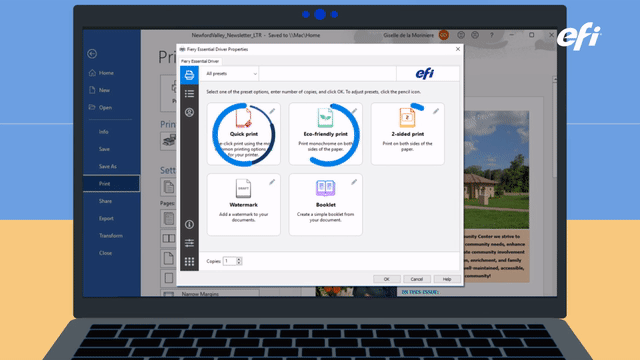Select Print in the Word backstage menu

point(111,184)
